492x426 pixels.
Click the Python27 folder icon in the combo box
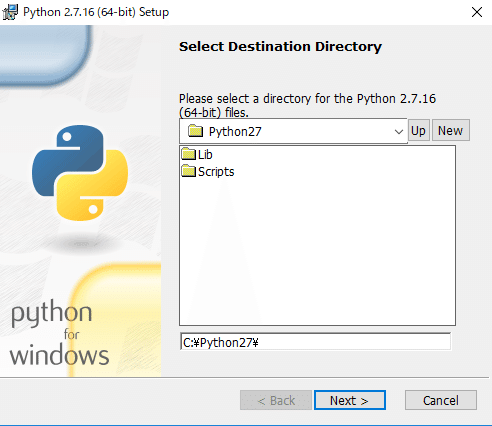pyautogui.click(x=195, y=131)
